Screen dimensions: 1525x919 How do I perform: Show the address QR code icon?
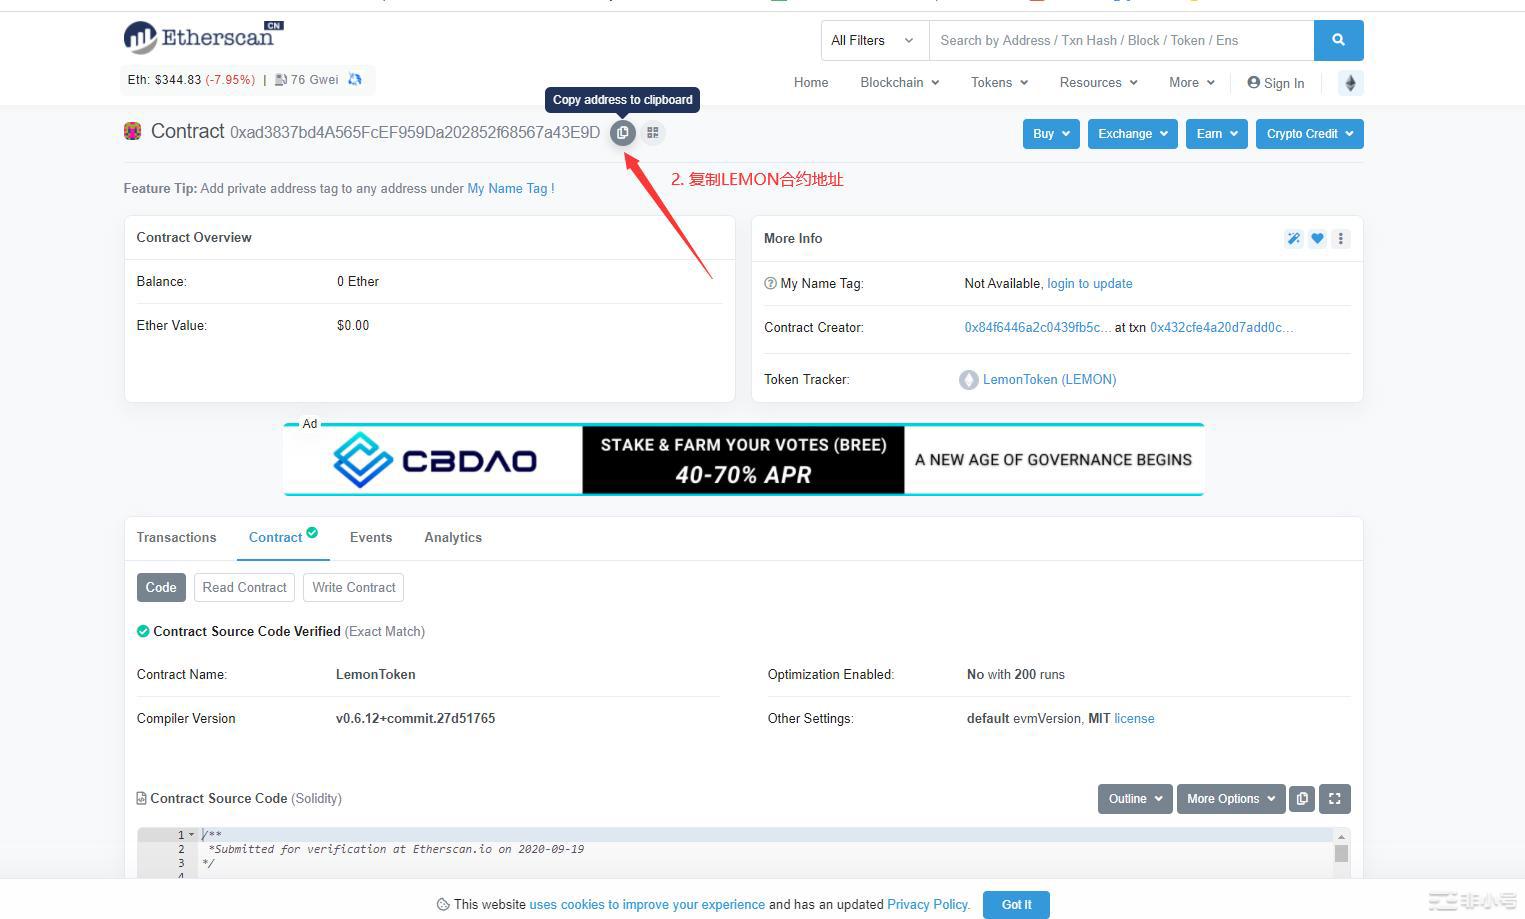click(x=653, y=133)
